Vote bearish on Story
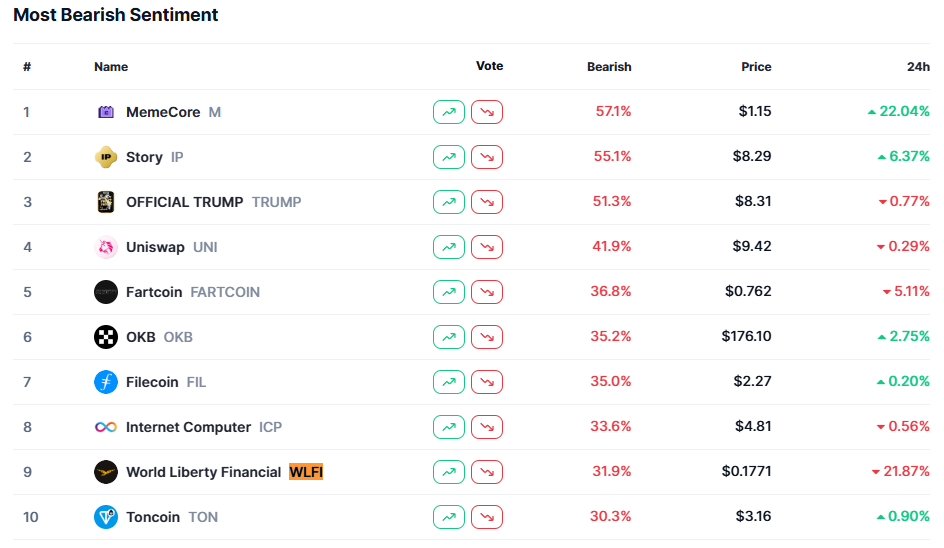The image size is (944, 548). 487,157
